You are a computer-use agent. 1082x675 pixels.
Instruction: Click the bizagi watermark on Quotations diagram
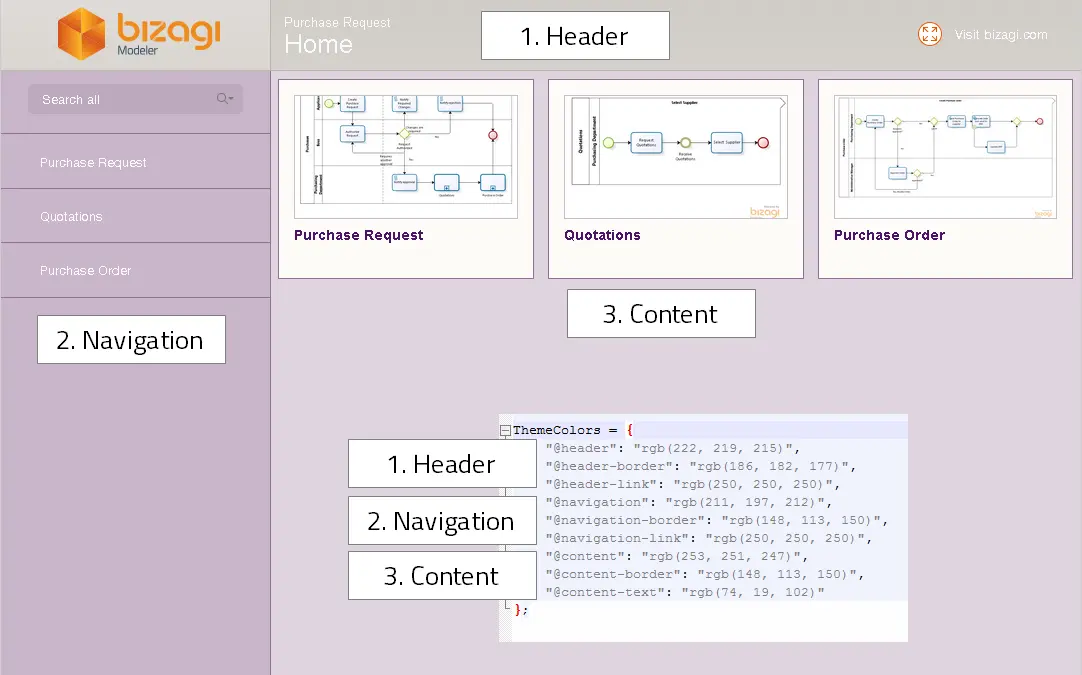click(x=765, y=211)
